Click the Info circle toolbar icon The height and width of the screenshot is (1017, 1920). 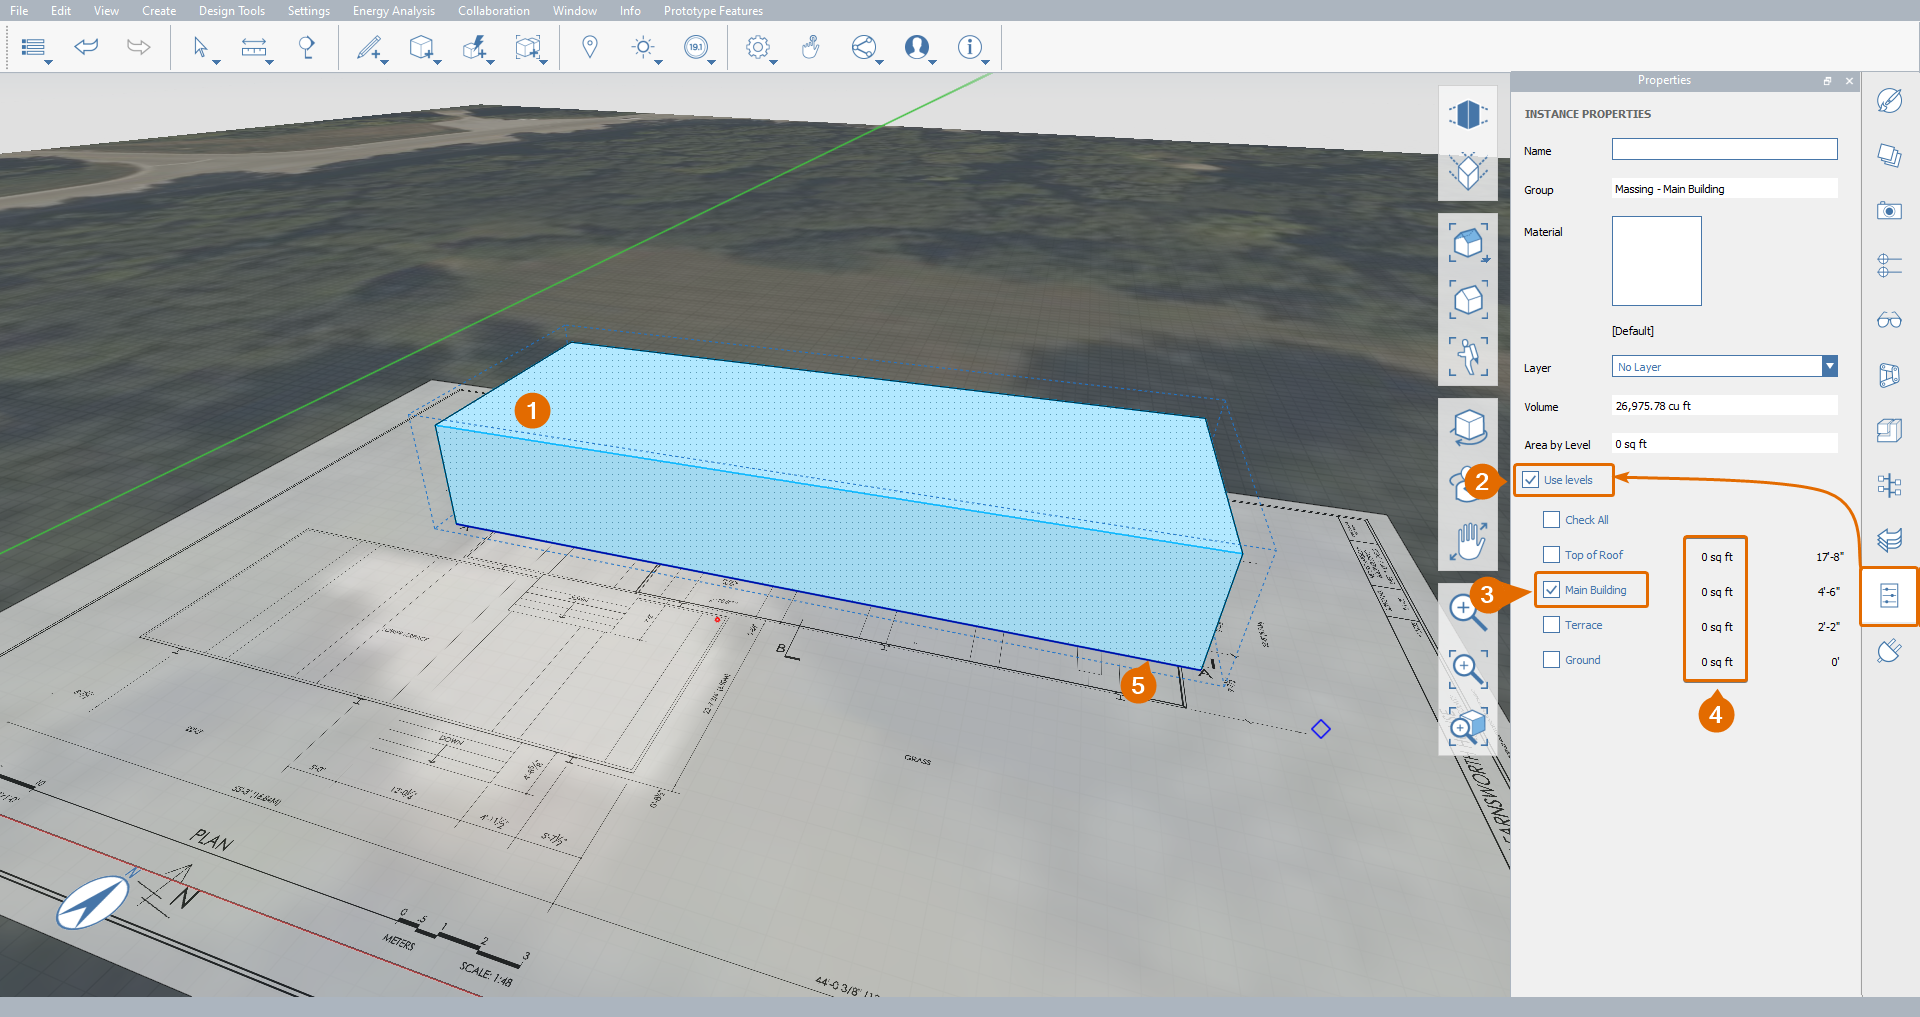click(969, 47)
